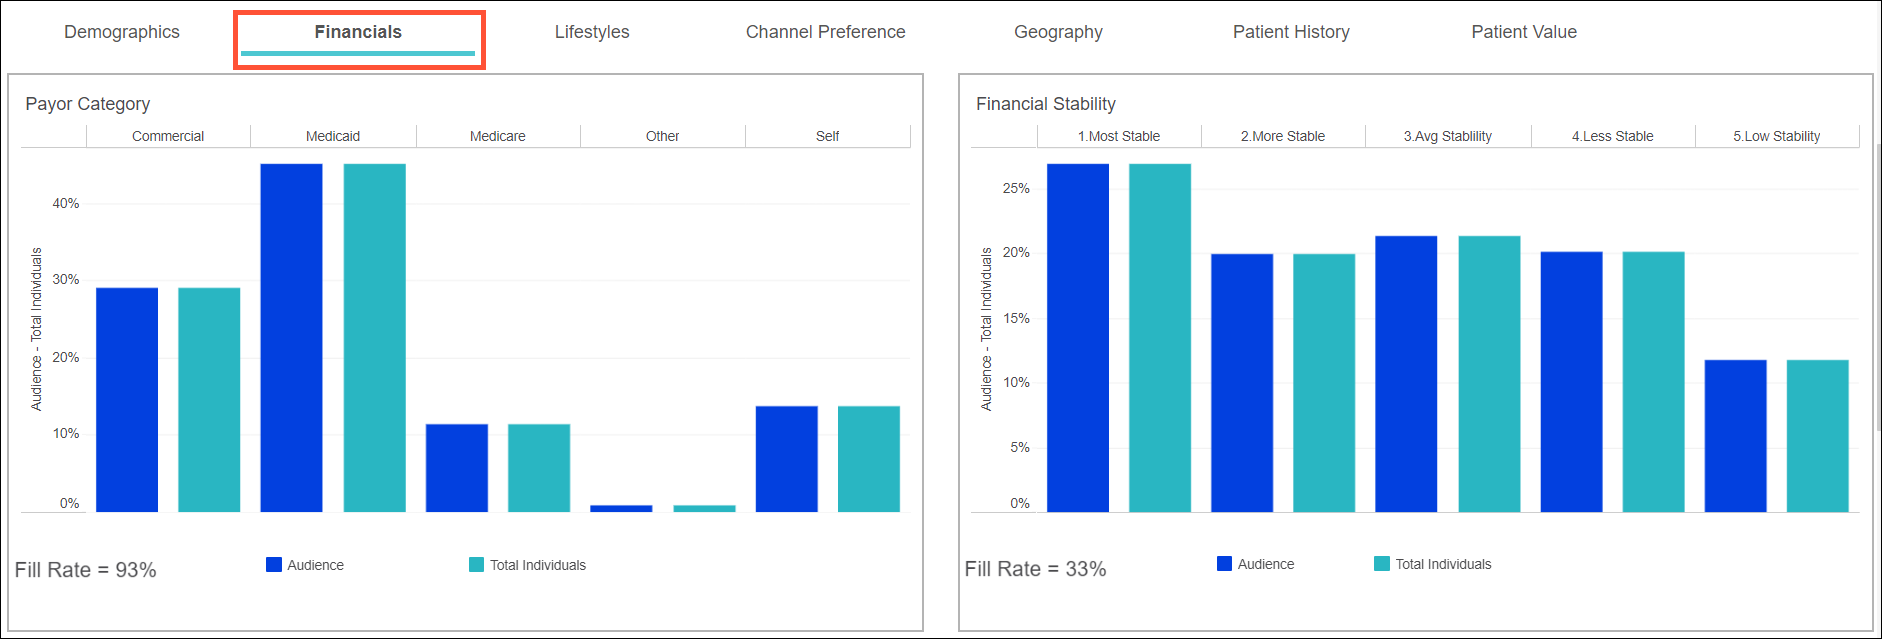Click Audience legend swatch in Payor Category
Image resolution: width=1882 pixels, height=639 pixels.
[x=274, y=565]
